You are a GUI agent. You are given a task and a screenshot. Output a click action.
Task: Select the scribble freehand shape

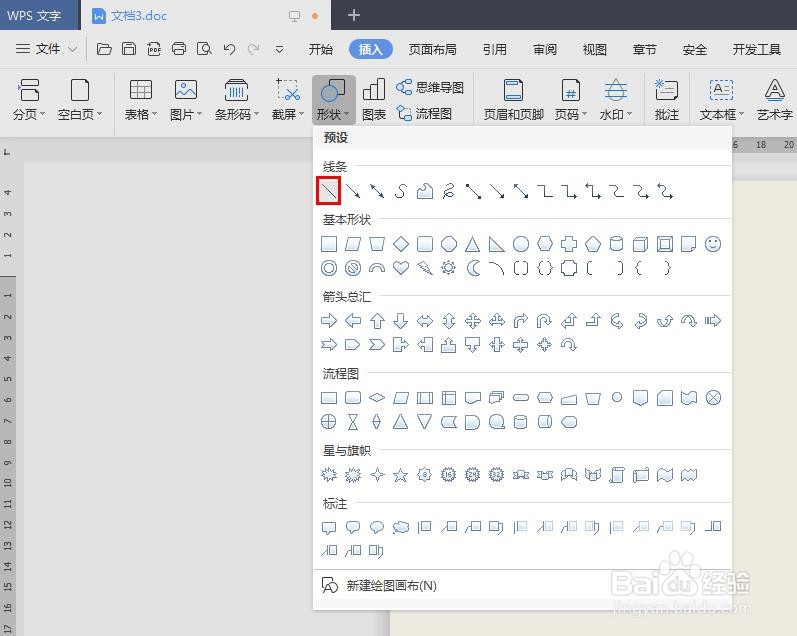[x=448, y=191]
